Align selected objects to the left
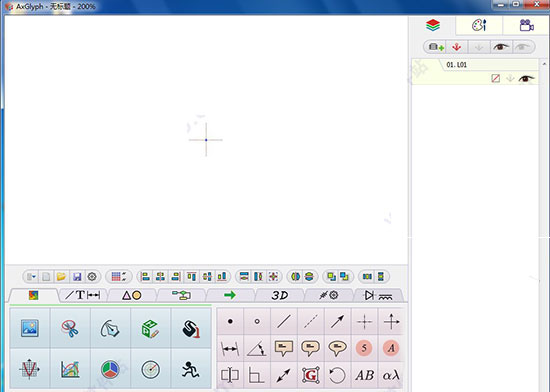This screenshot has width=550, height=392. click(145, 277)
